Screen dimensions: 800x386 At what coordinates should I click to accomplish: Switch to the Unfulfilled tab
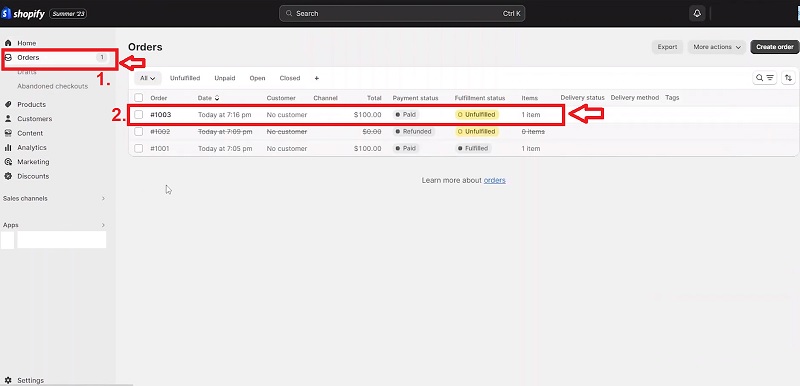[x=185, y=79]
